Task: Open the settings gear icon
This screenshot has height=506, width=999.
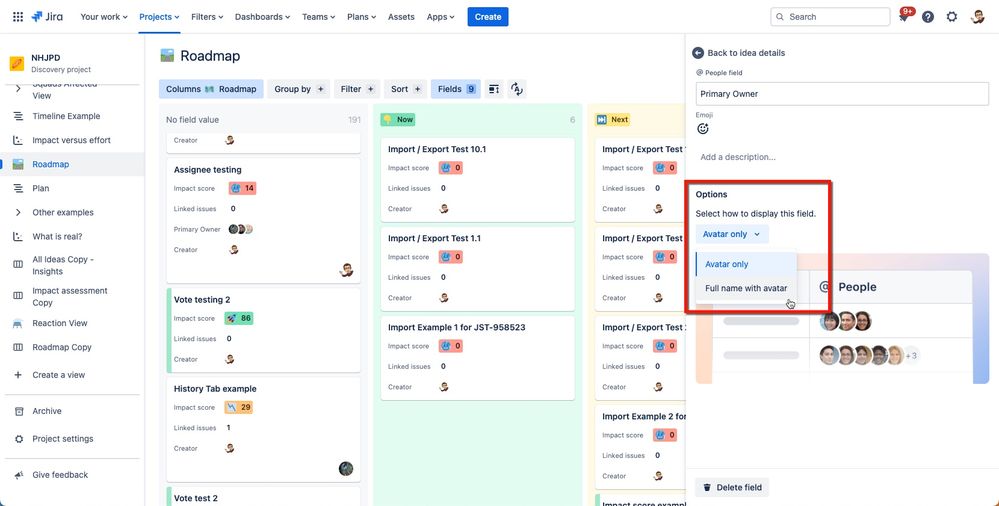Action: (x=952, y=17)
